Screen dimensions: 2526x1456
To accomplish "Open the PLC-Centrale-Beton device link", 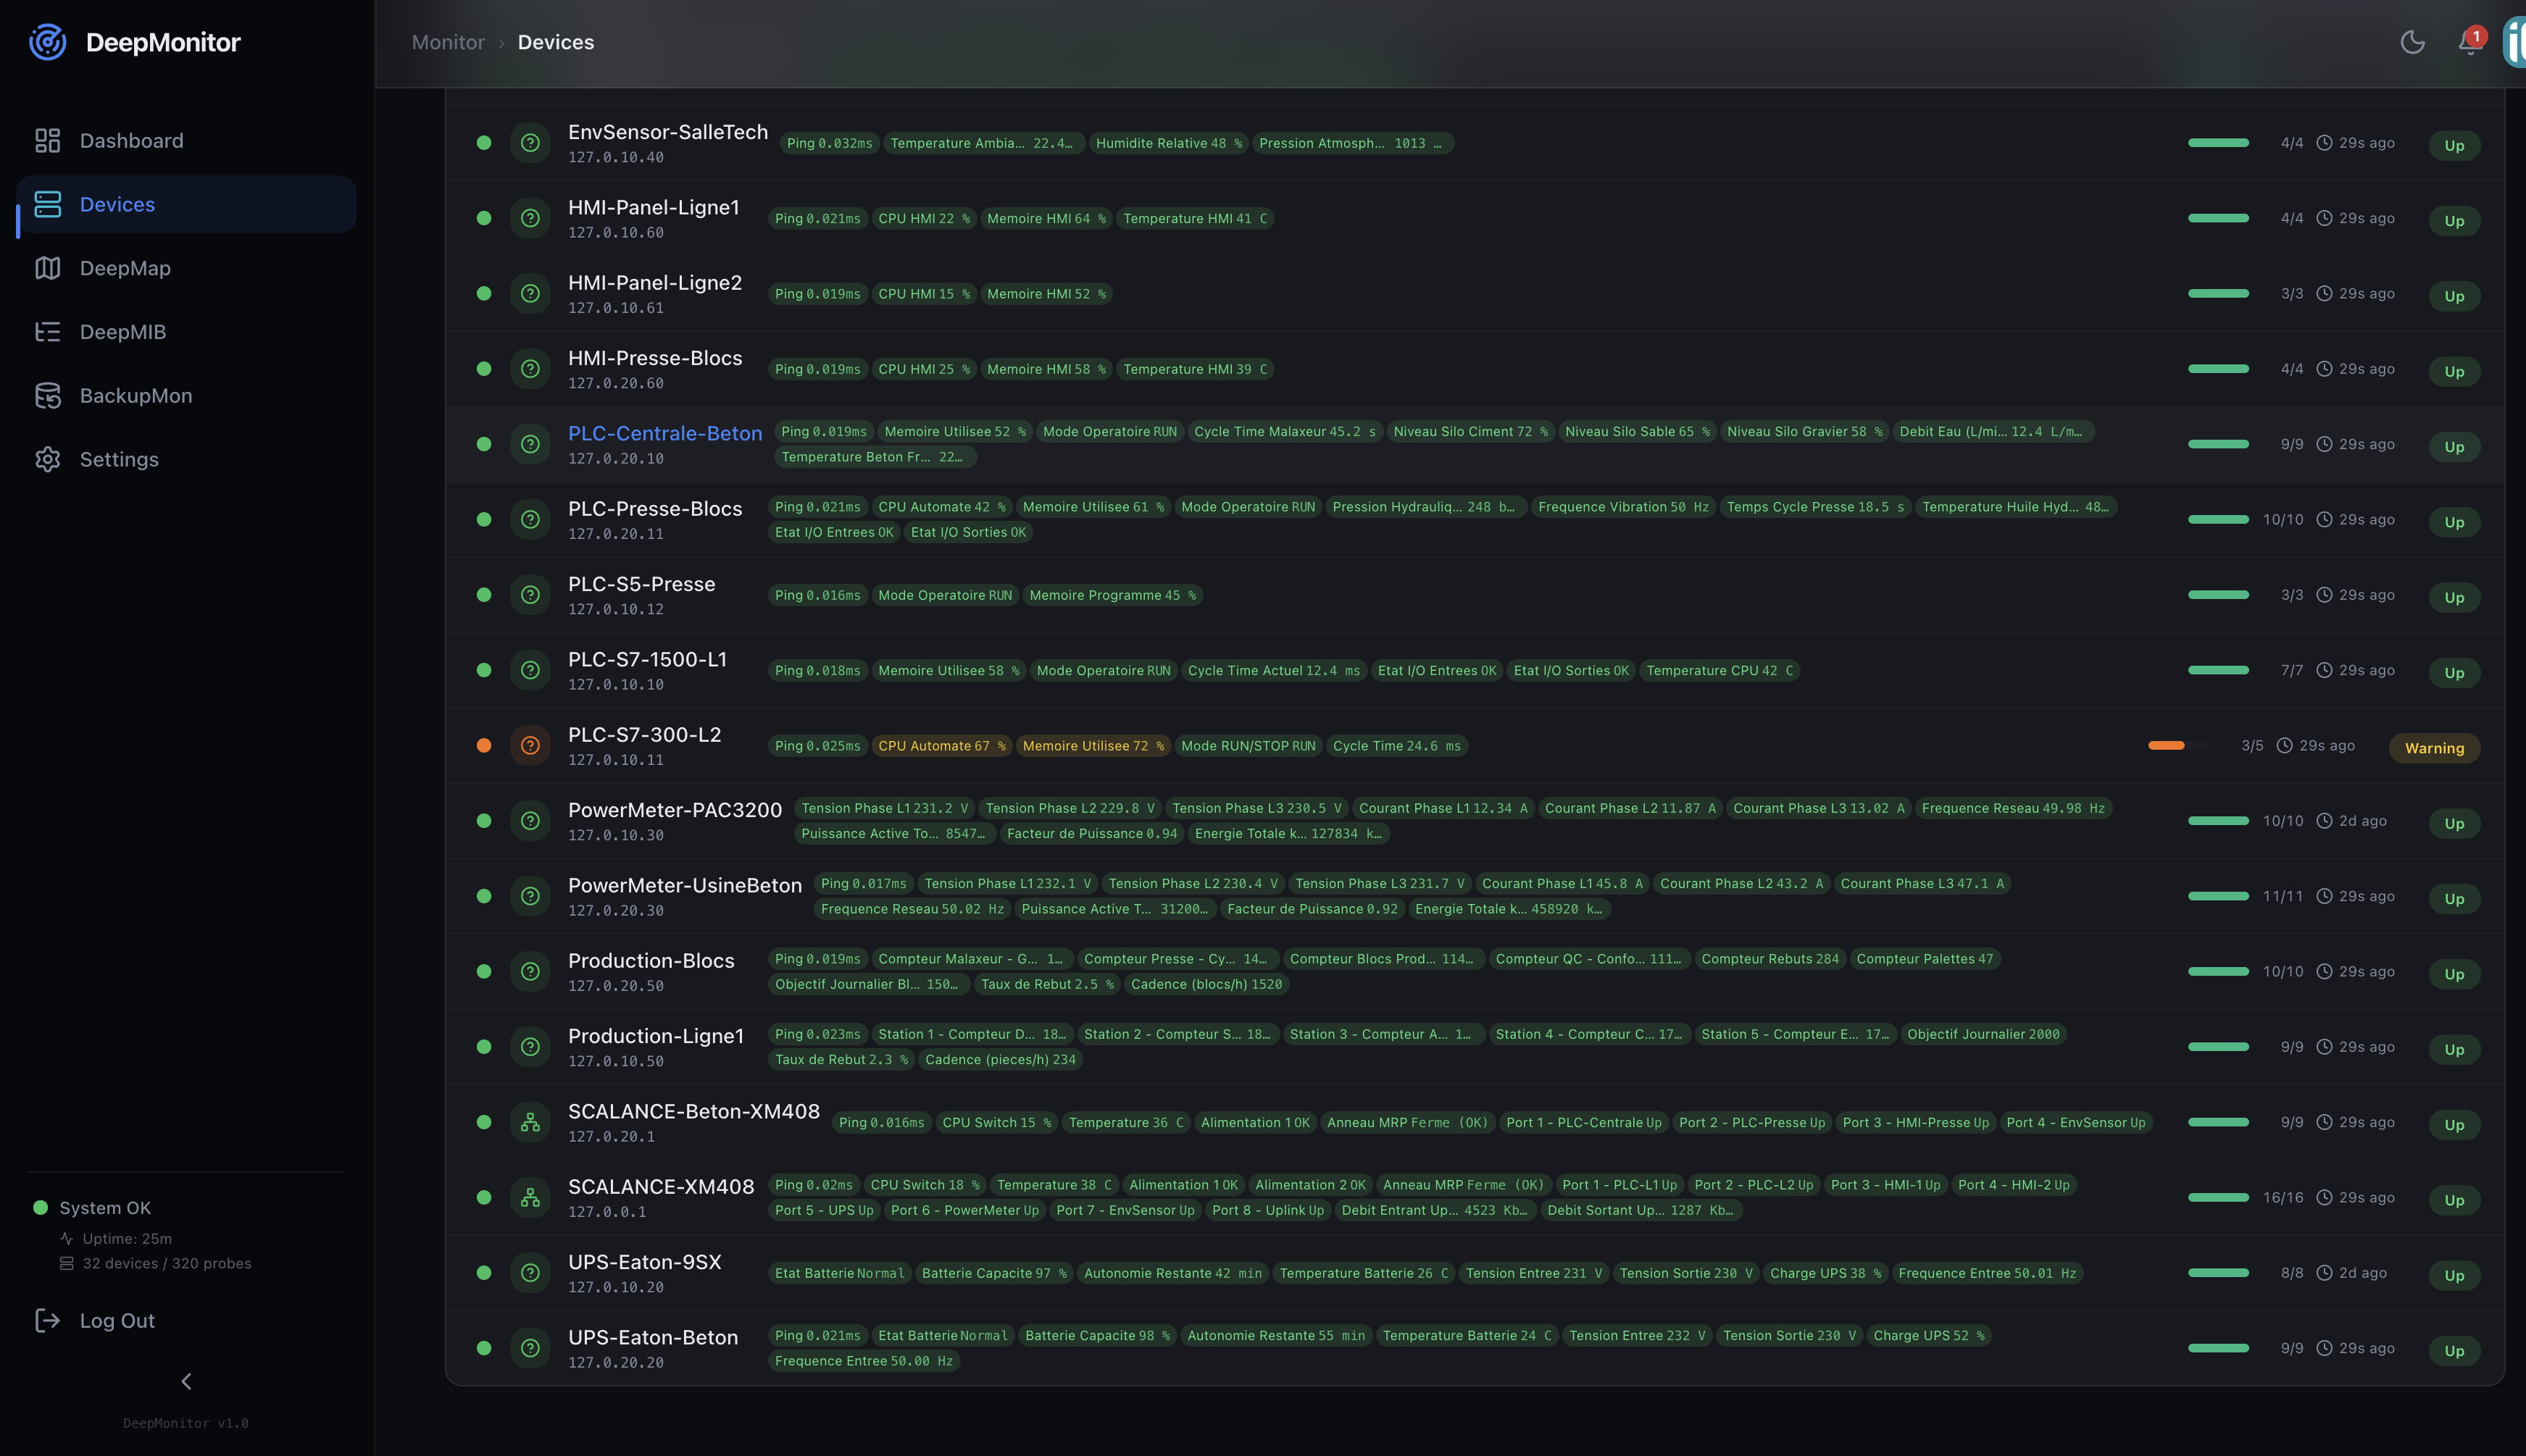I will click(x=665, y=433).
